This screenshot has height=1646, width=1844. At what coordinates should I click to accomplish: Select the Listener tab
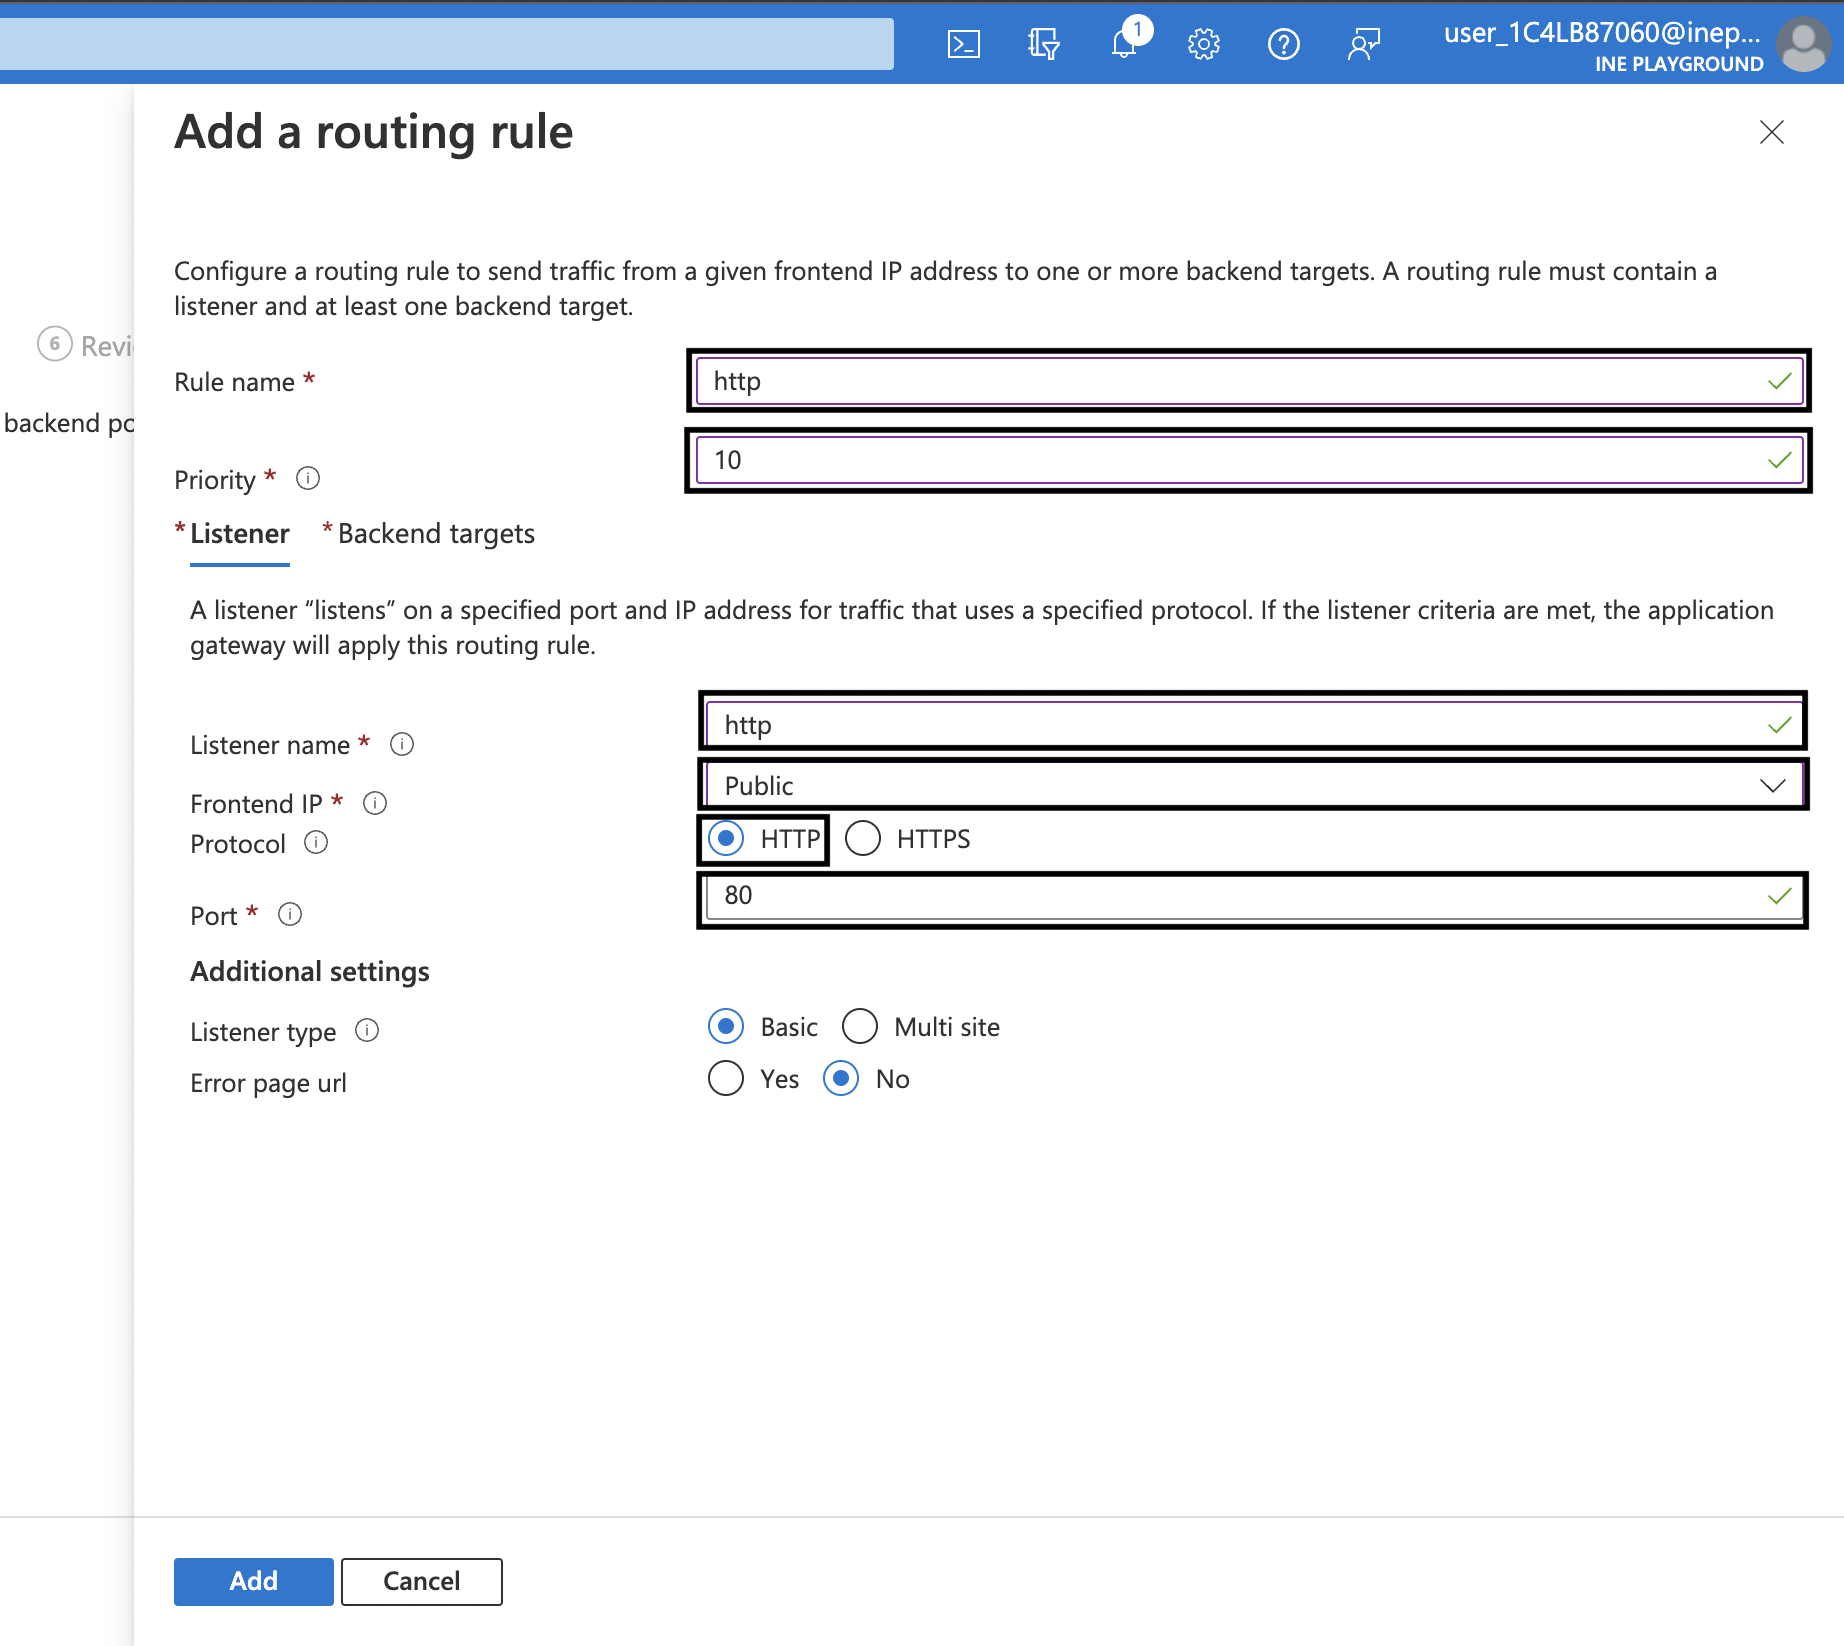pos(240,534)
